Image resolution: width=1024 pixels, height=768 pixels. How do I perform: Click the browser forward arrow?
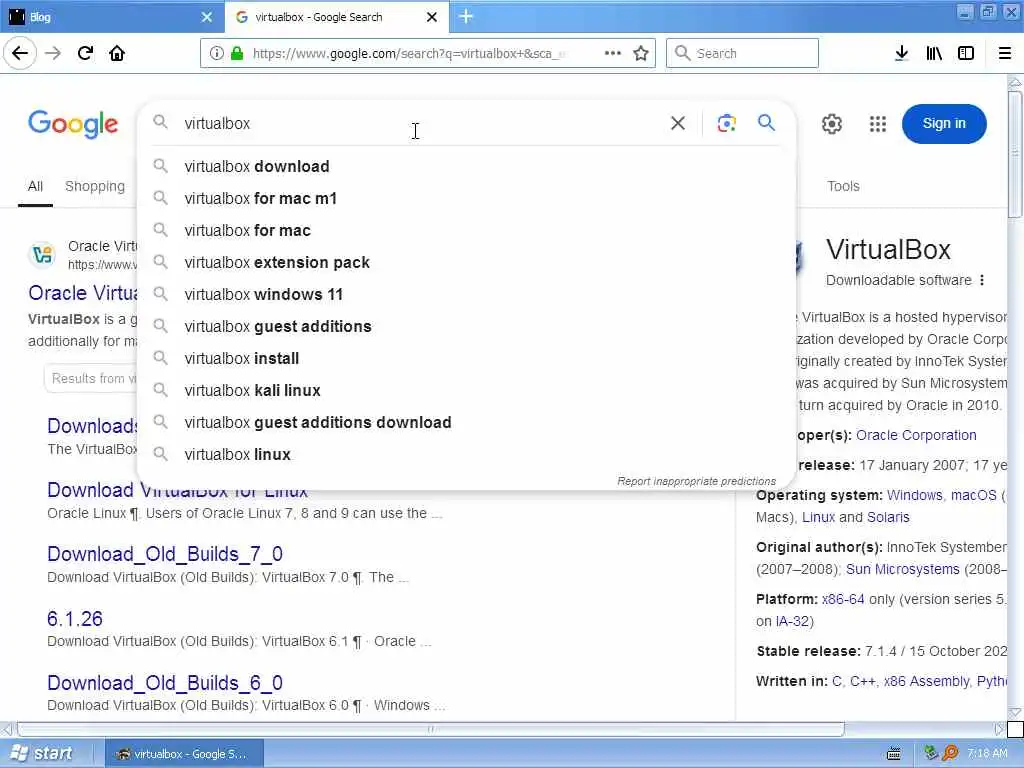(x=53, y=53)
